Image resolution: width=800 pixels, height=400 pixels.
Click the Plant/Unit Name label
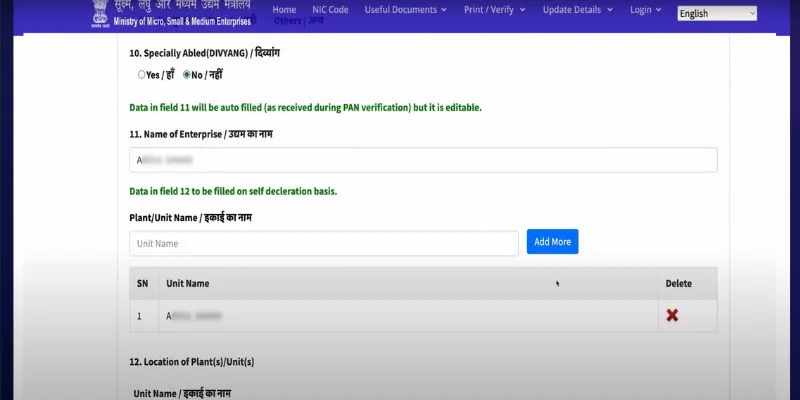[x=190, y=218]
